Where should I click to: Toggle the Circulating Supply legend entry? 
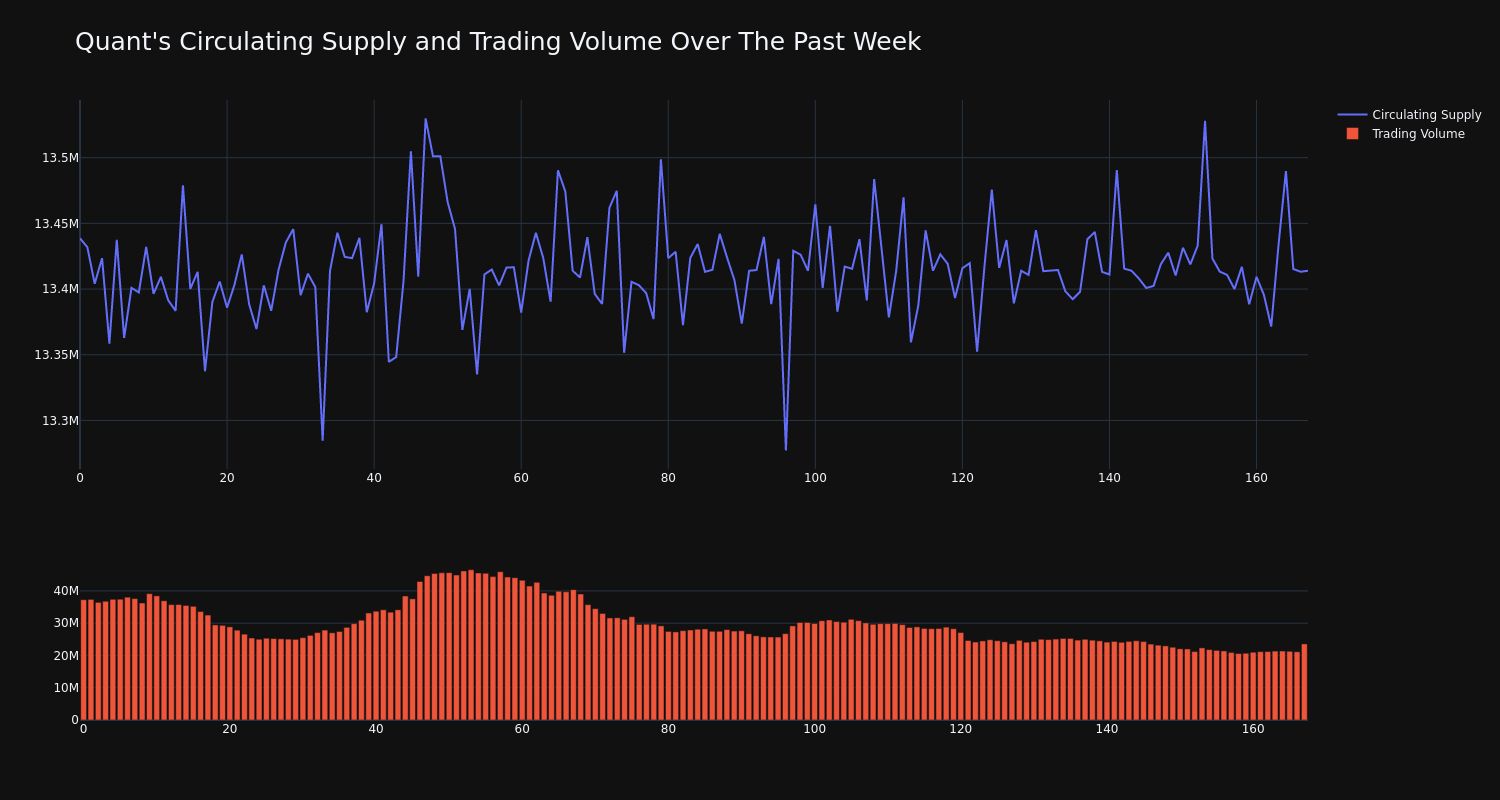[1410, 115]
